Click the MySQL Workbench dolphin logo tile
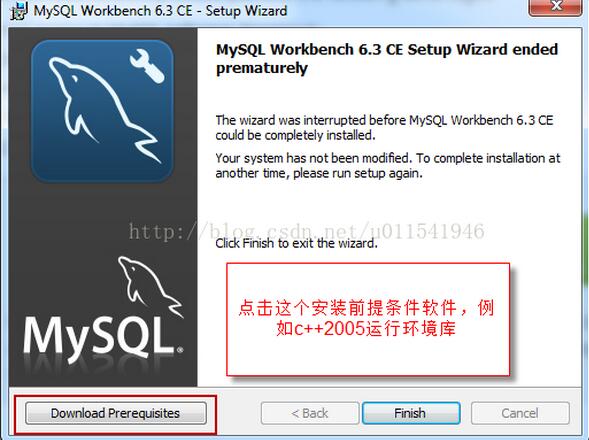The width and height of the screenshot is (589, 440). coord(102,111)
